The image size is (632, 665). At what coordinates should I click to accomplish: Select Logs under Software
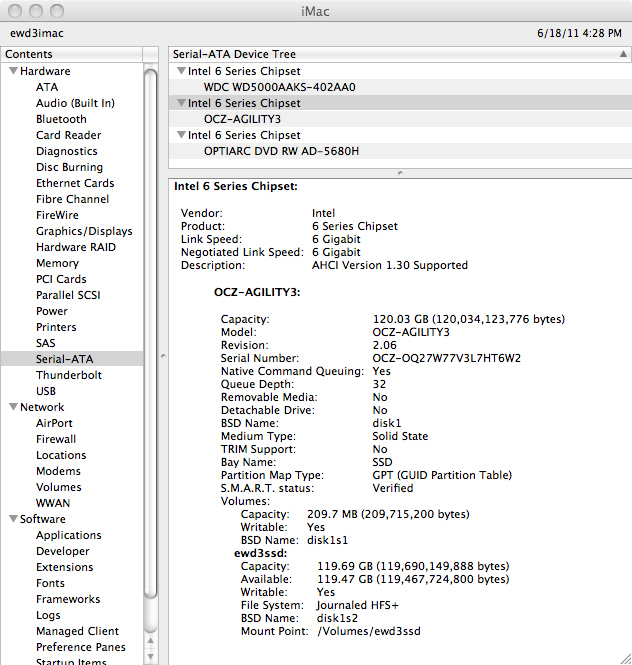click(48, 615)
